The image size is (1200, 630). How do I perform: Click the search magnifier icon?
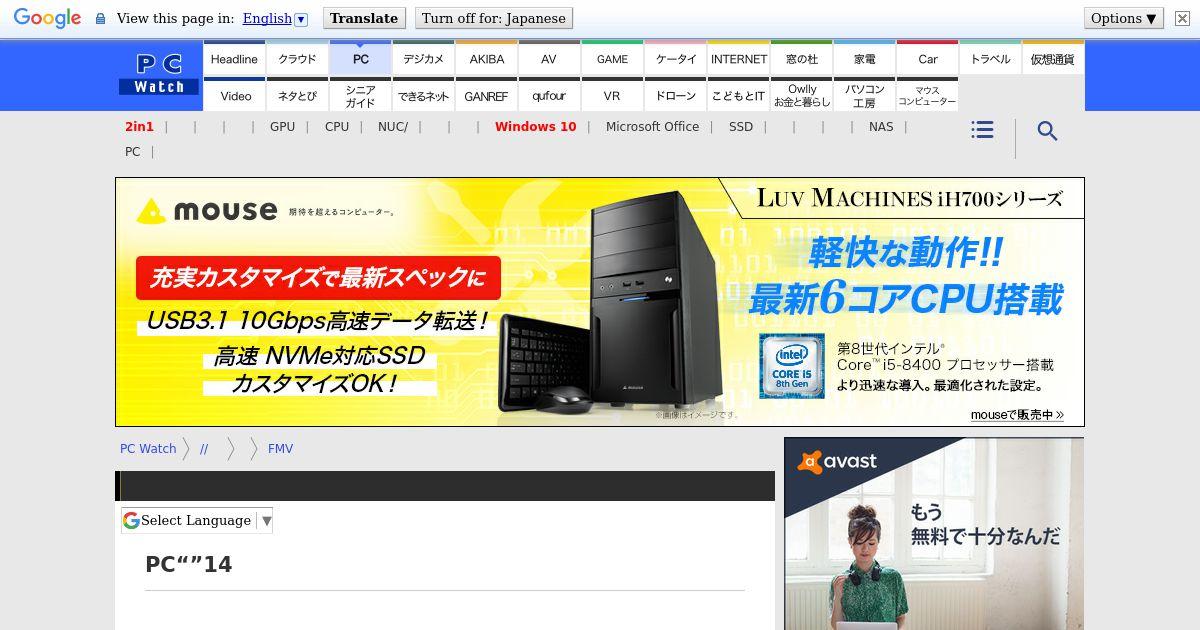coord(1047,131)
